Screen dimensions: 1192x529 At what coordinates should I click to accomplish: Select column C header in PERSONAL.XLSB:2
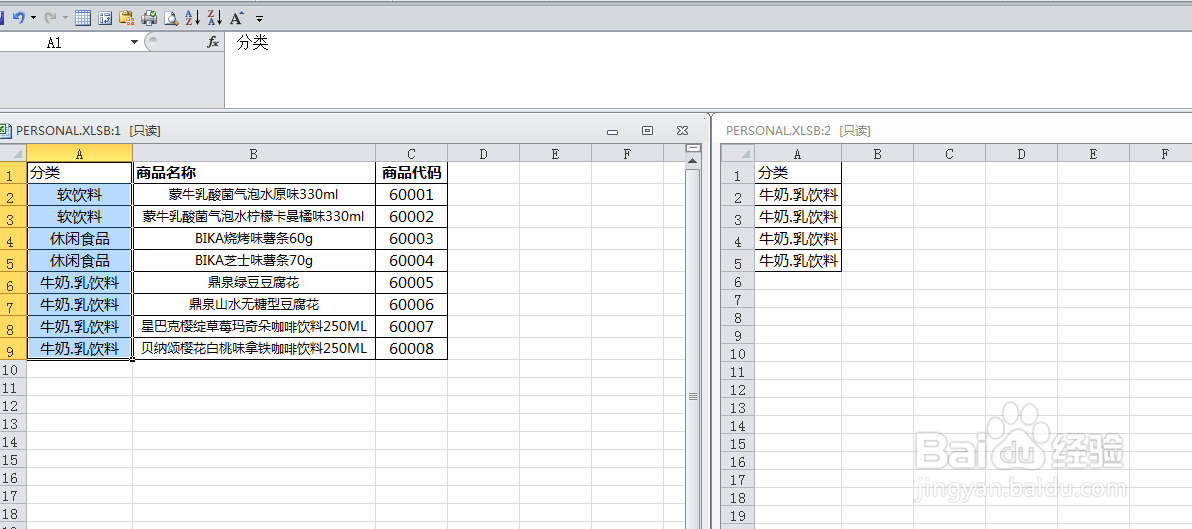949,154
